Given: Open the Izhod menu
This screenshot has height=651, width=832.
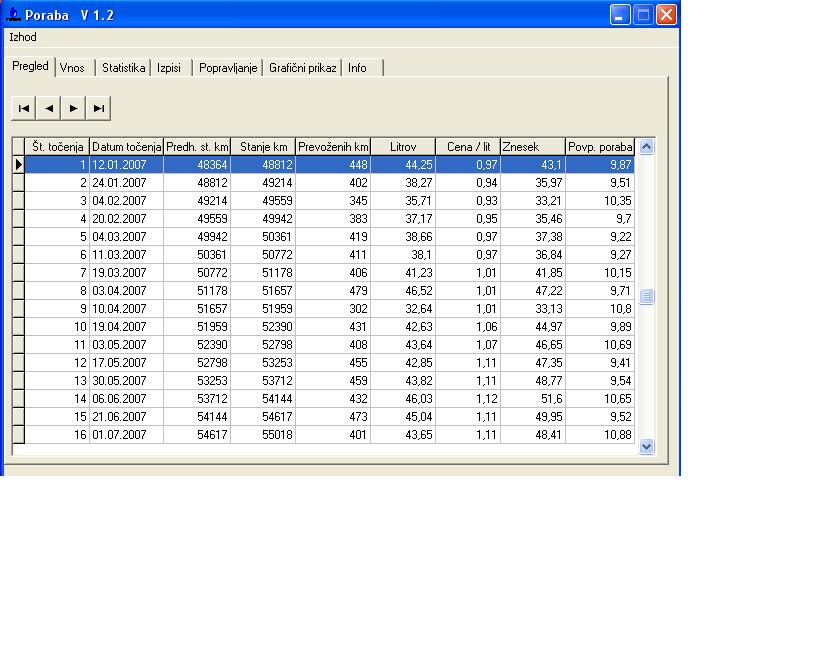Looking at the screenshot, I should pos(23,37).
